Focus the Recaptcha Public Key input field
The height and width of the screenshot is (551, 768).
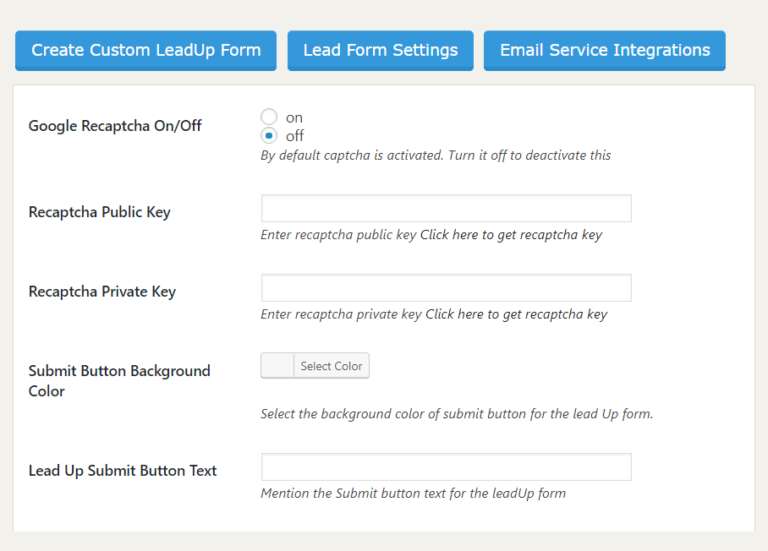point(446,208)
